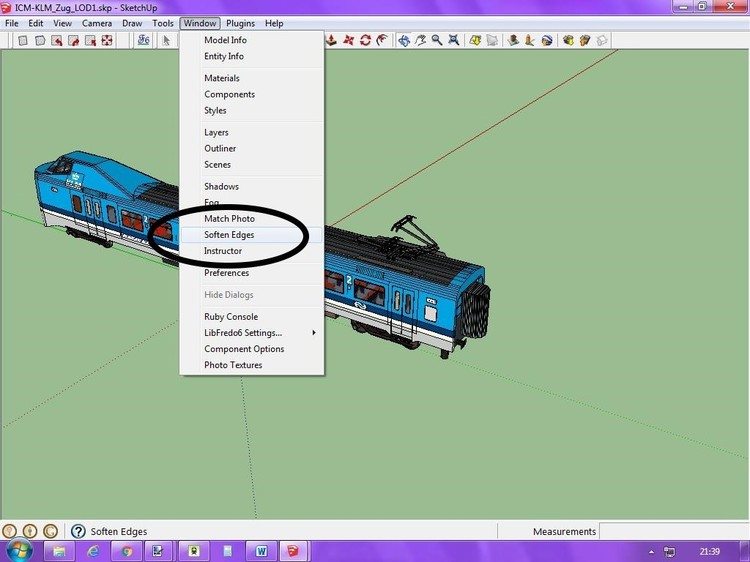Open the Edit menu
Image resolution: width=750 pixels, height=562 pixels.
pyautogui.click(x=35, y=23)
